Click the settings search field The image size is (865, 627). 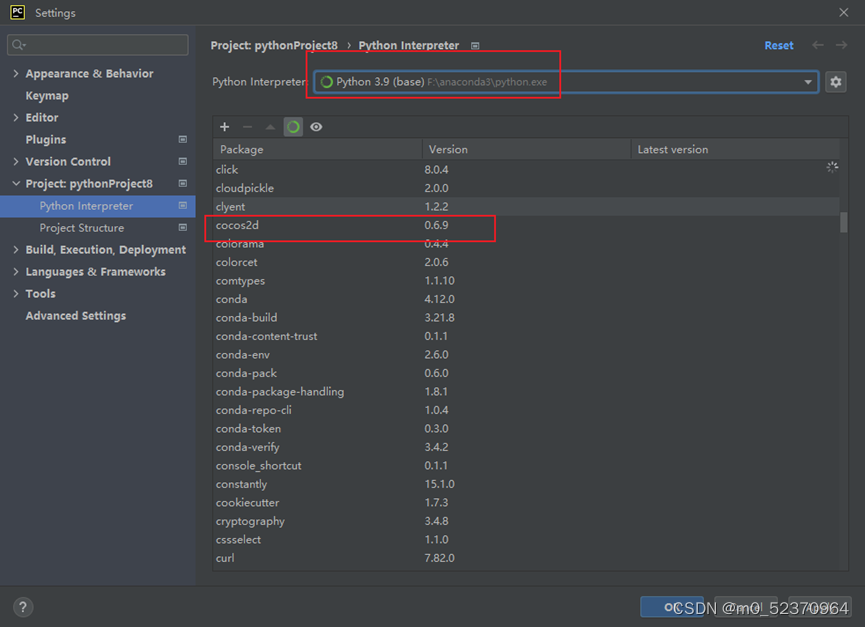click(x=98, y=45)
